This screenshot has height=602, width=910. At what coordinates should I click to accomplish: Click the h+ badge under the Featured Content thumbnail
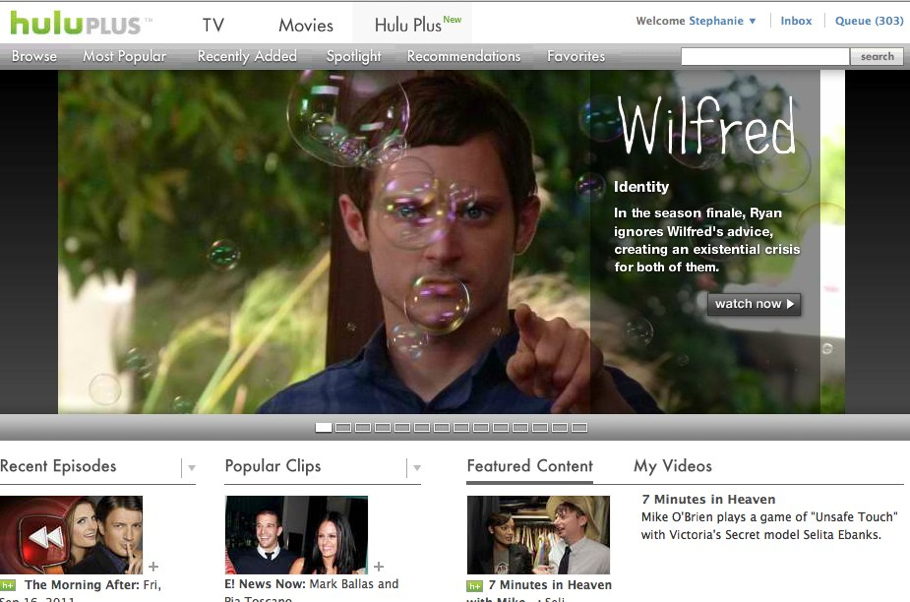point(475,586)
